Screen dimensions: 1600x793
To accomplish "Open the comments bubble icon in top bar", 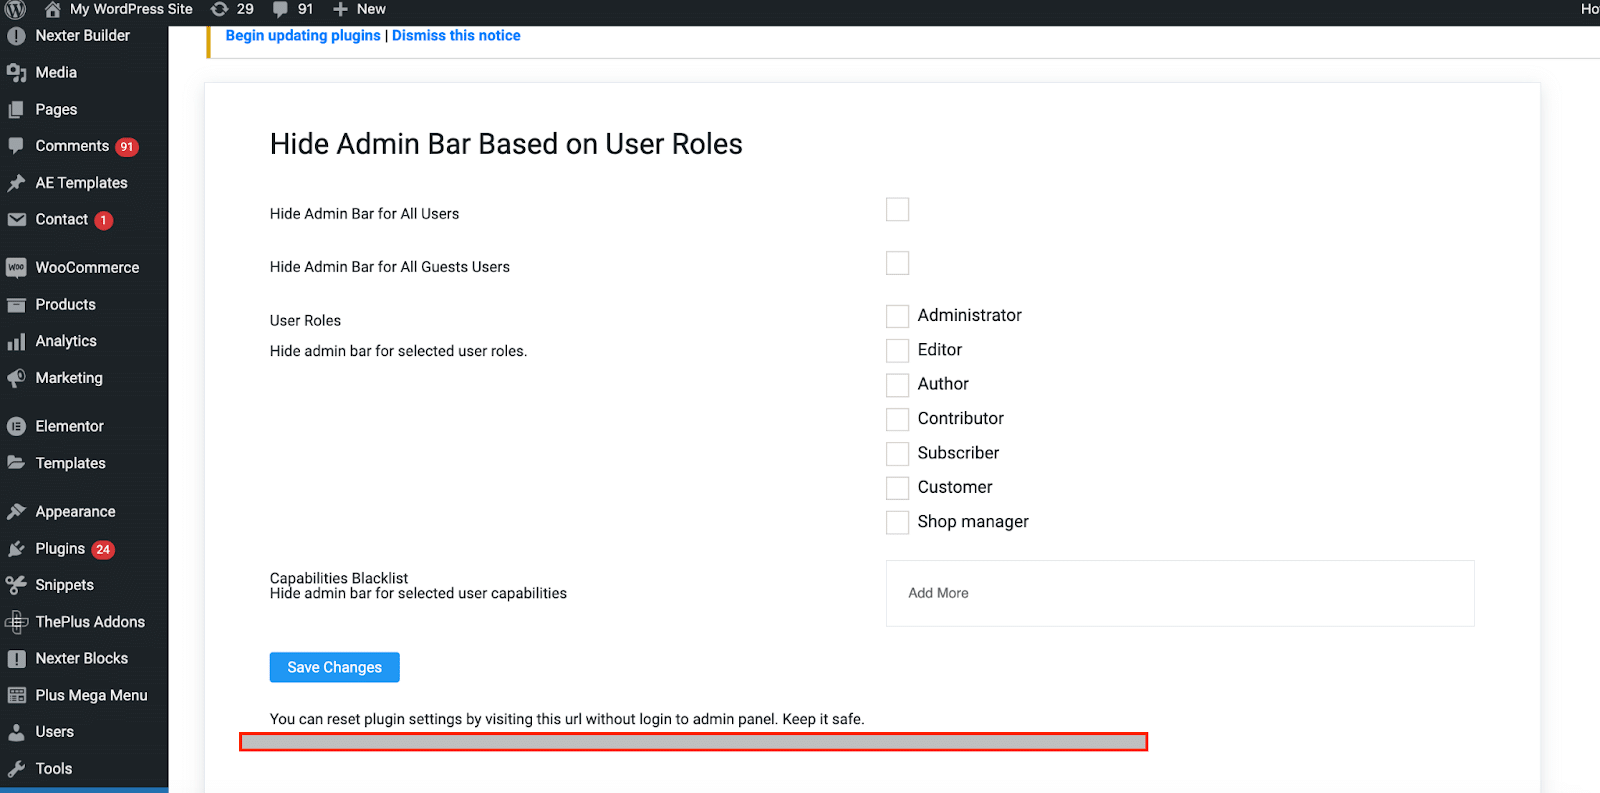I will coord(280,9).
